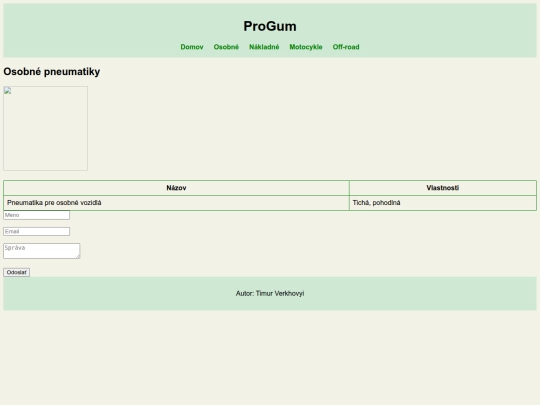The height and width of the screenshot is (405, 540).
Task: Open the Nákladné navigation link
Action: (x=264, y=47)
